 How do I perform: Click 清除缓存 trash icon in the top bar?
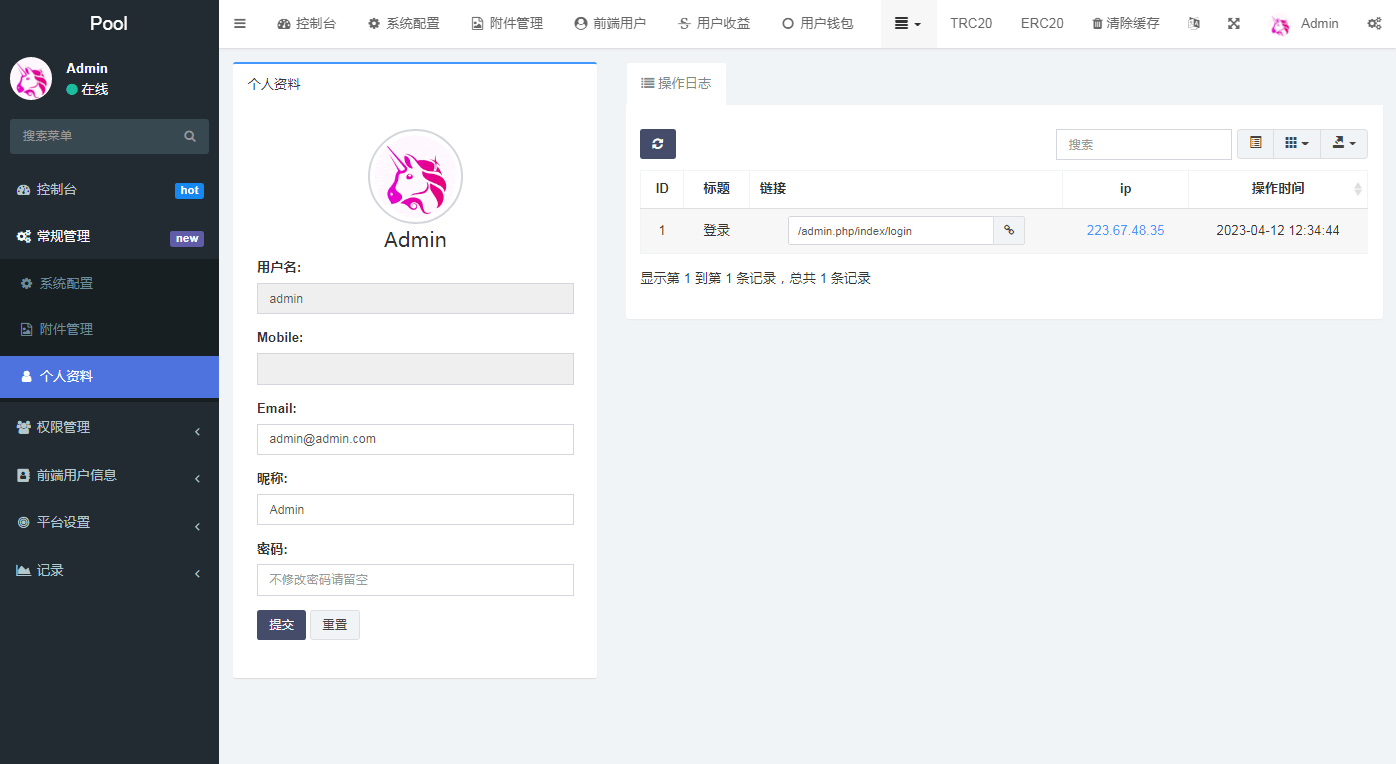click(1098, 23)
